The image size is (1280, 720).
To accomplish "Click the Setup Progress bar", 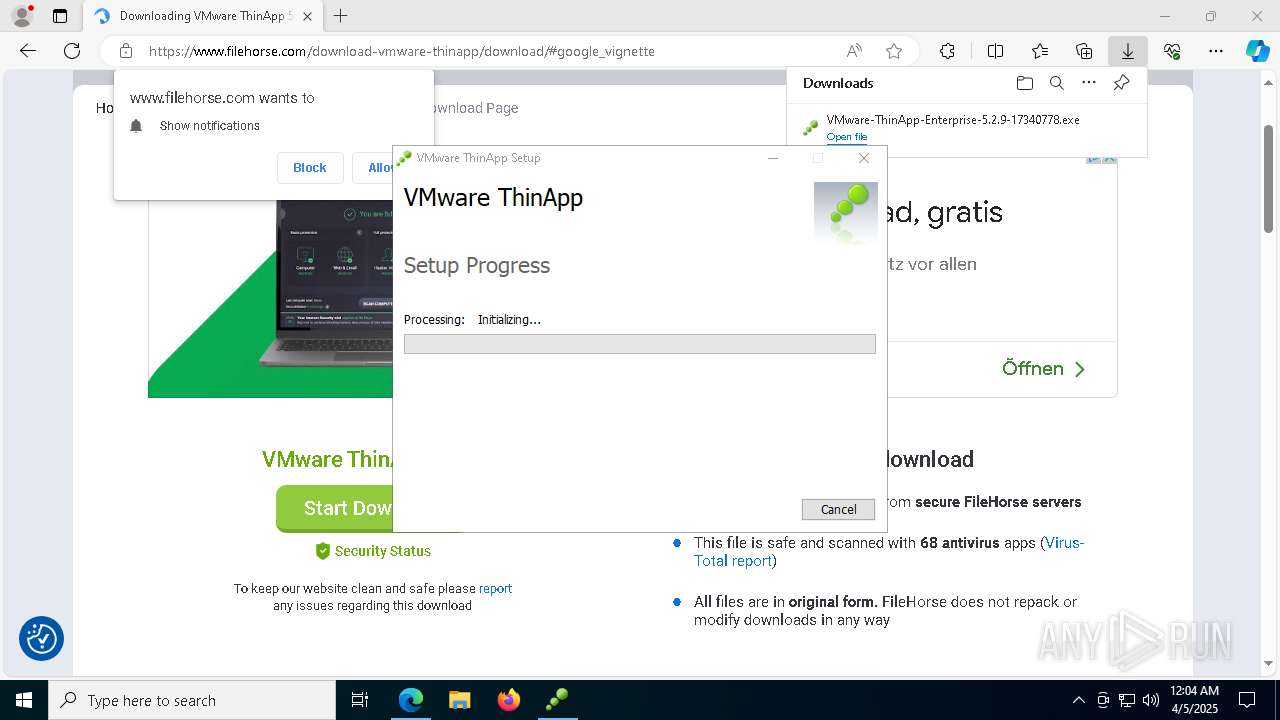I will [x=640, y=344].
